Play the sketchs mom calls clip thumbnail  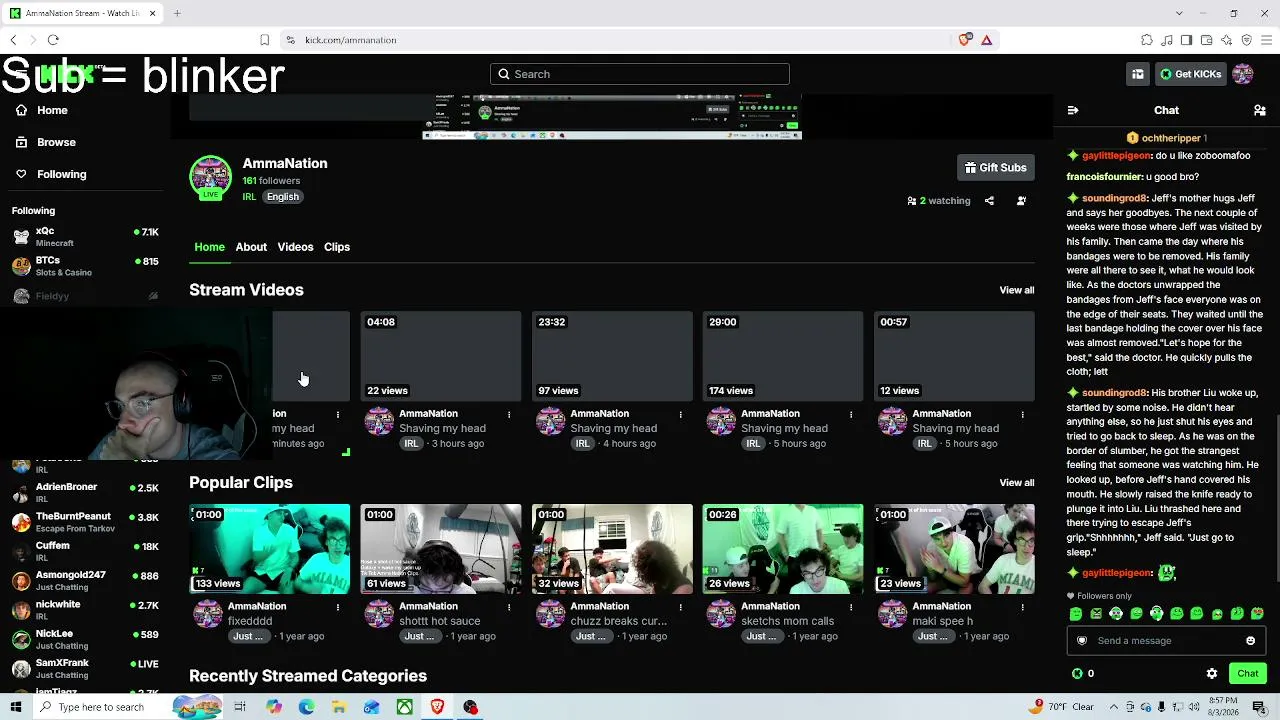[x=783, y=549]
